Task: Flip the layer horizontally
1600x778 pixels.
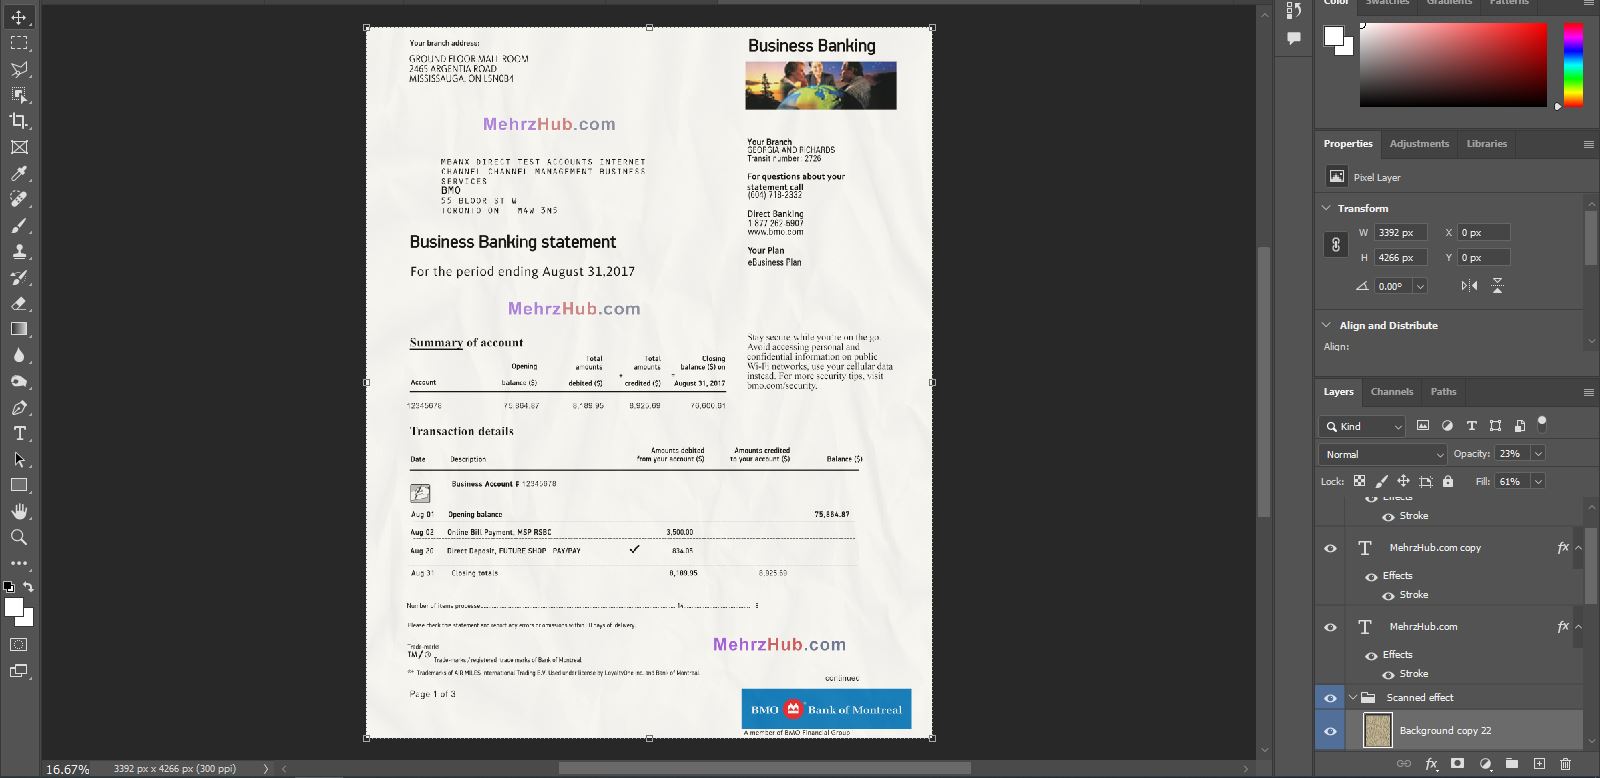Action: point(1469,286)
